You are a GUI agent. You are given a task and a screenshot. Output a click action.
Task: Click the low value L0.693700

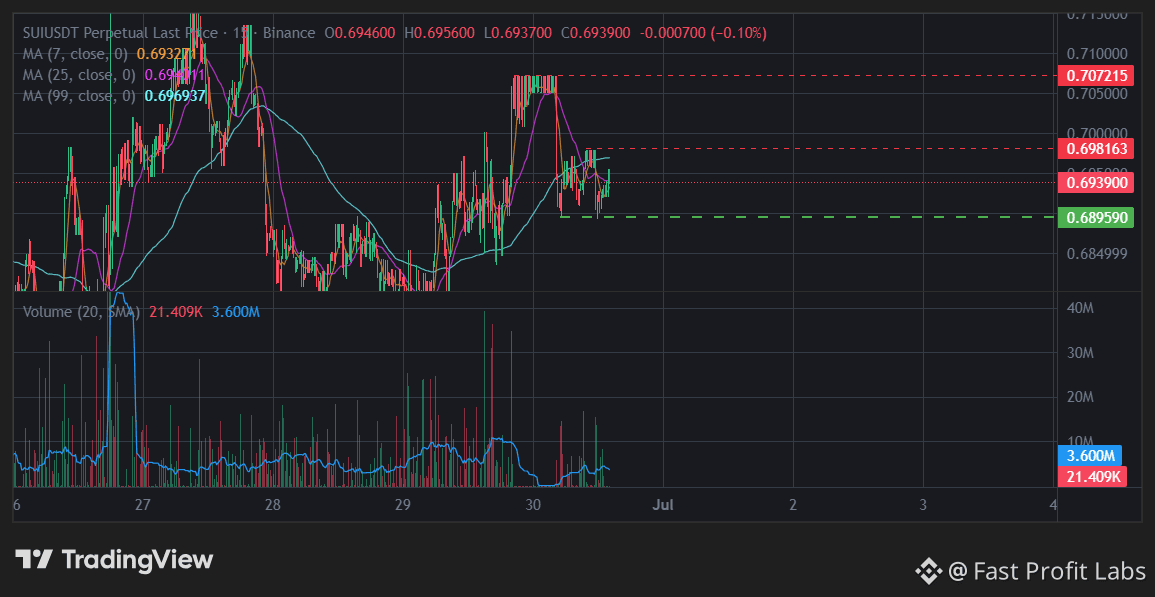click(517, 33)
